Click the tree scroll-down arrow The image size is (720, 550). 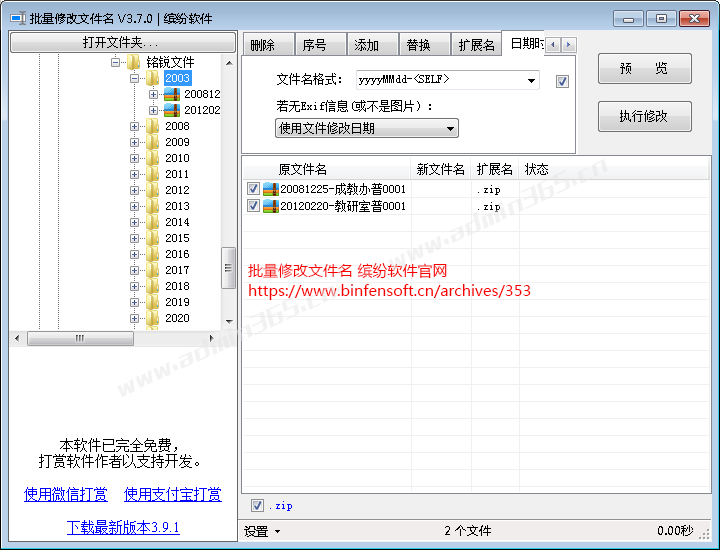point(229,321)
